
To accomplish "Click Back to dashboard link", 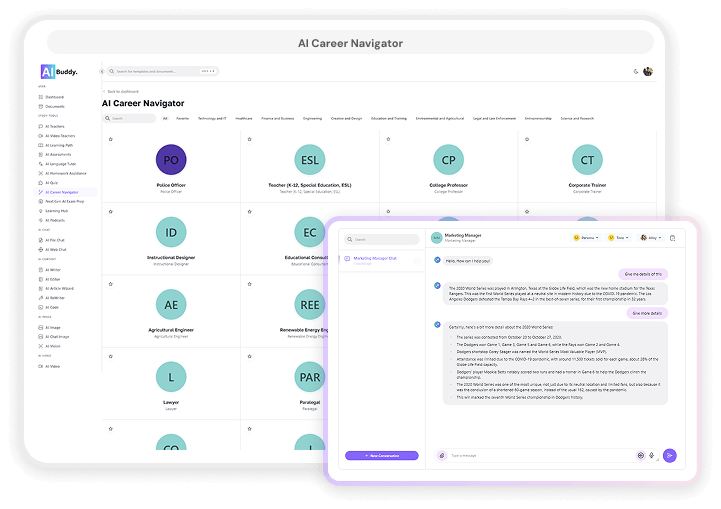I will tap(121, 92).
